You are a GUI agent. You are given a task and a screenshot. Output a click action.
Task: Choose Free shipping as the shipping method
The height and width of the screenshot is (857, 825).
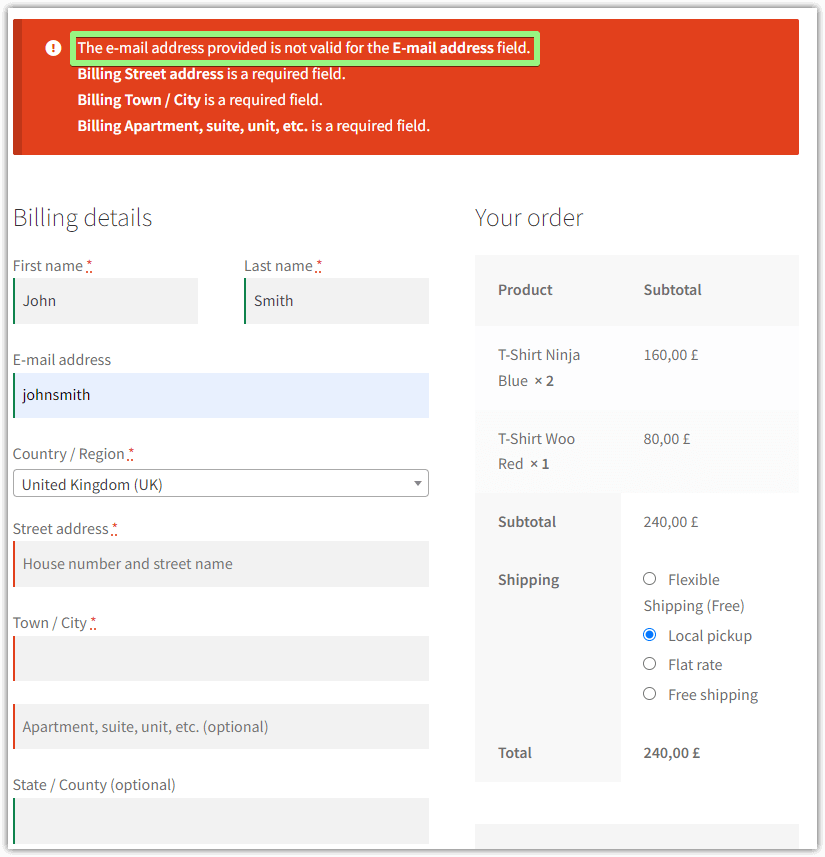[649, 693]
